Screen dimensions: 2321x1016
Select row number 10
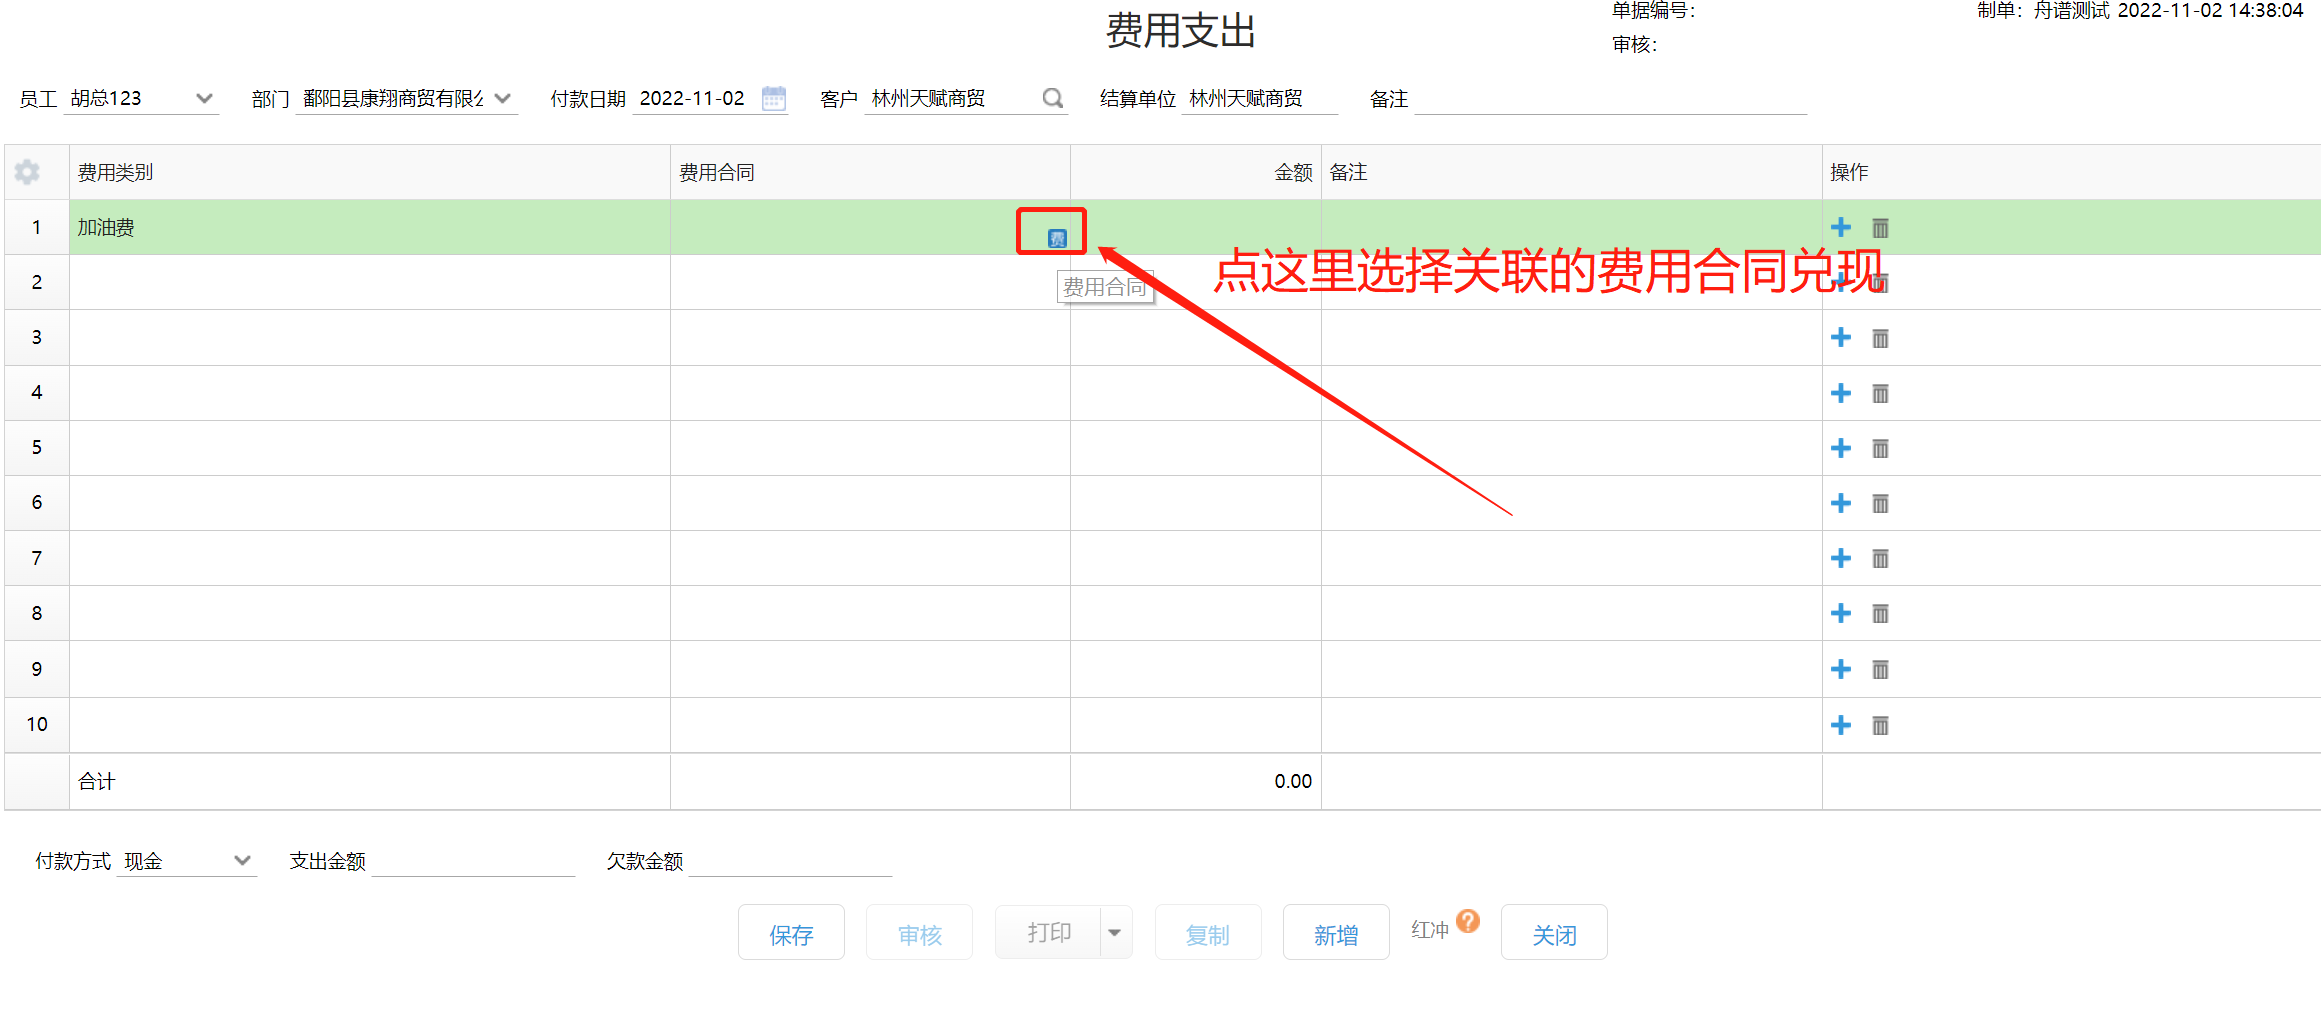click(37, 724)
